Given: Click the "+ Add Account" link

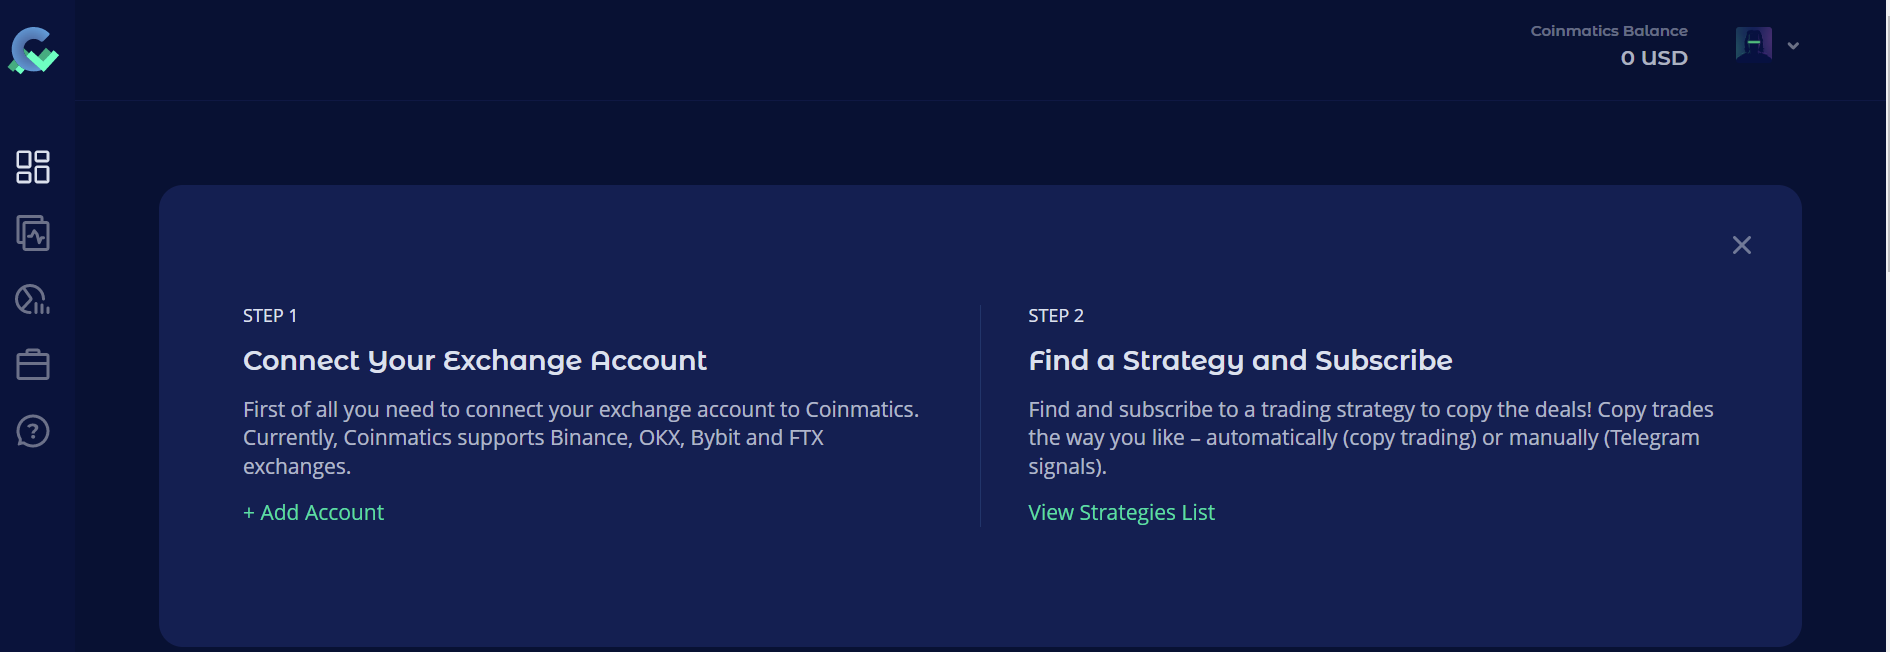Looking at the screenshot, I should (313, 513).
